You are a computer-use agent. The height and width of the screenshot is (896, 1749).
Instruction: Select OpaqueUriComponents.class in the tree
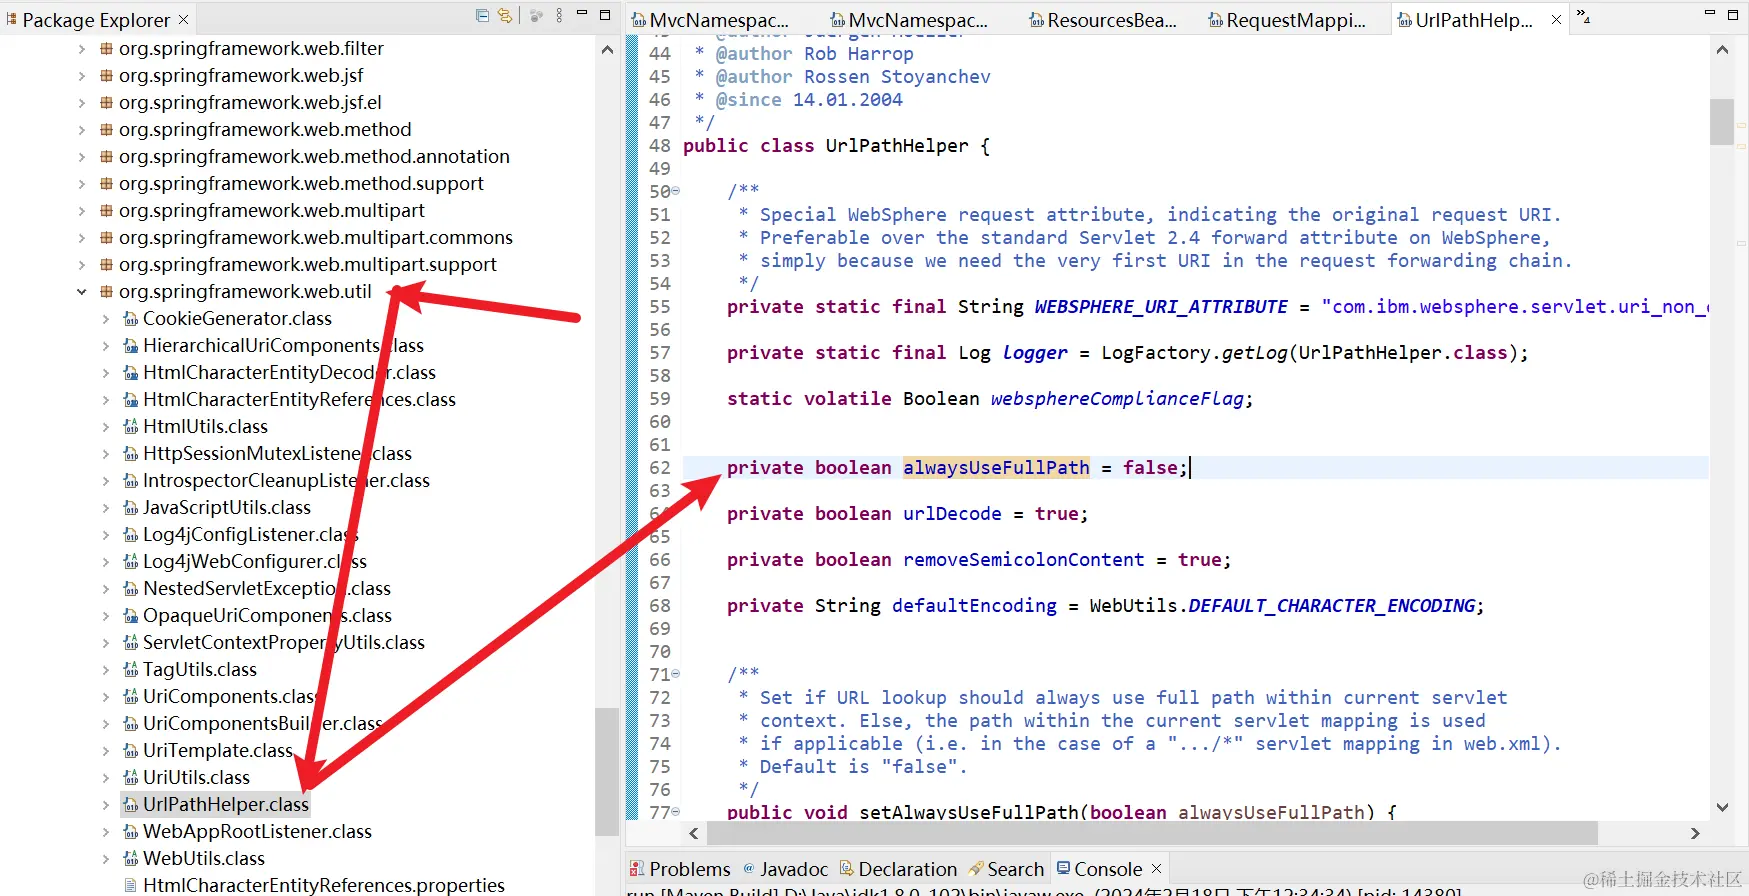[x=267, y=616]
